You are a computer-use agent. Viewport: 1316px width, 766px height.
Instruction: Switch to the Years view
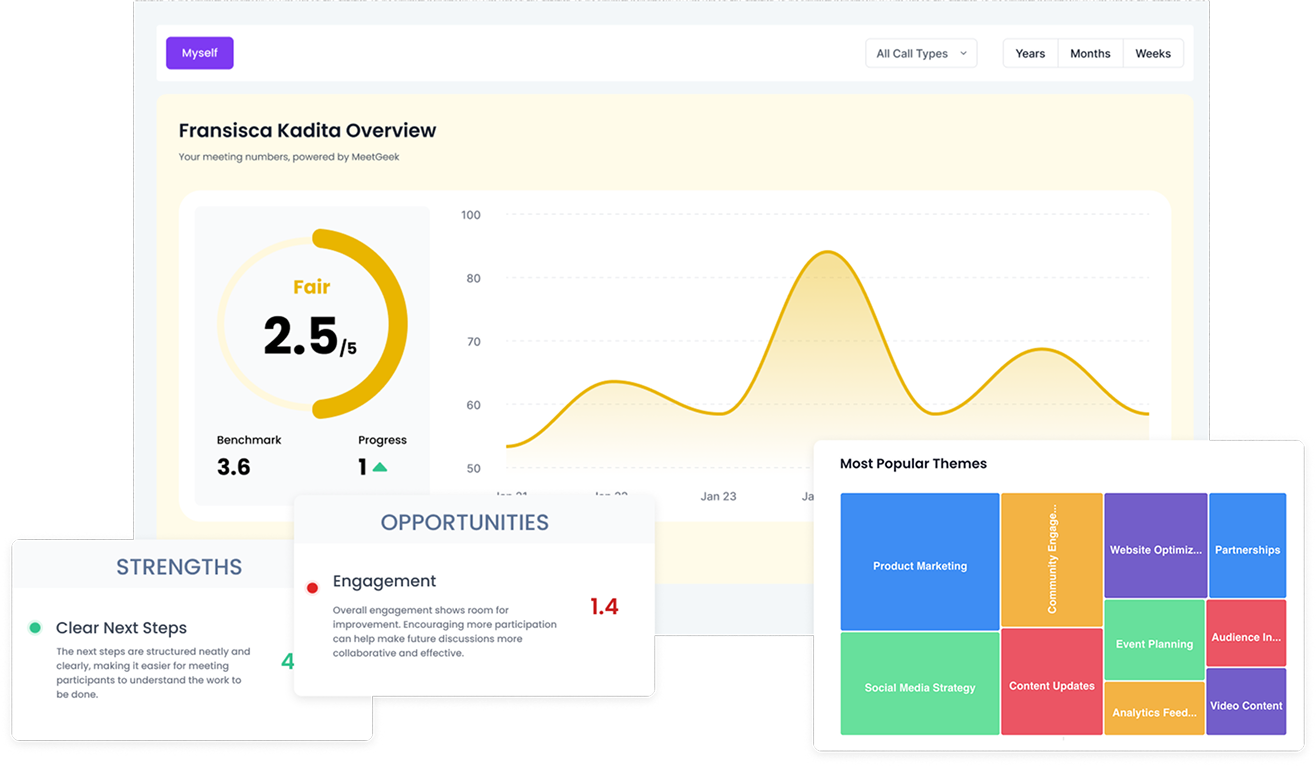click(1029, 54)
